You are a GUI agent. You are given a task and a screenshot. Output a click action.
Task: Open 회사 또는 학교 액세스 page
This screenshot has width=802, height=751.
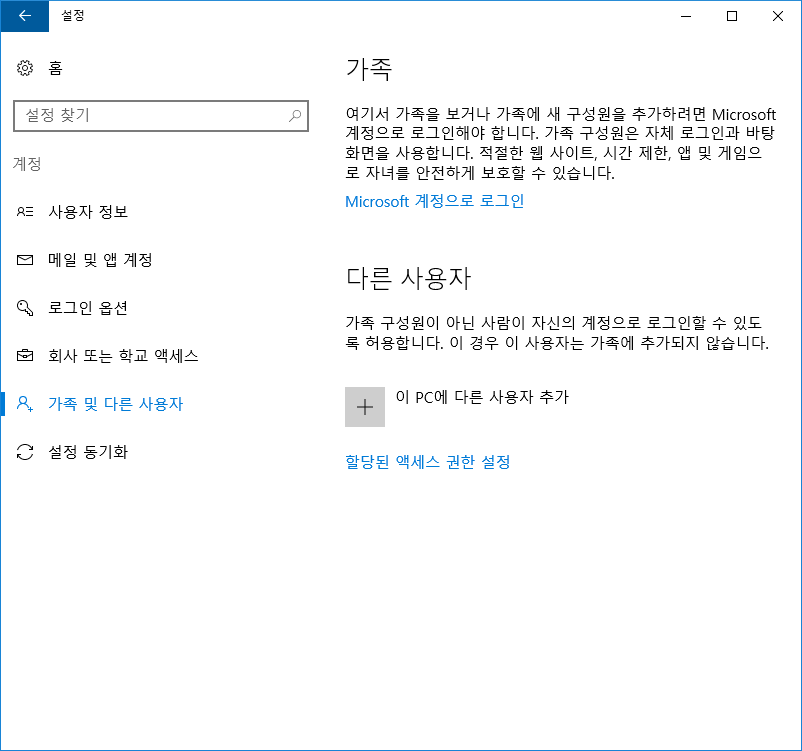click(123, 356)
